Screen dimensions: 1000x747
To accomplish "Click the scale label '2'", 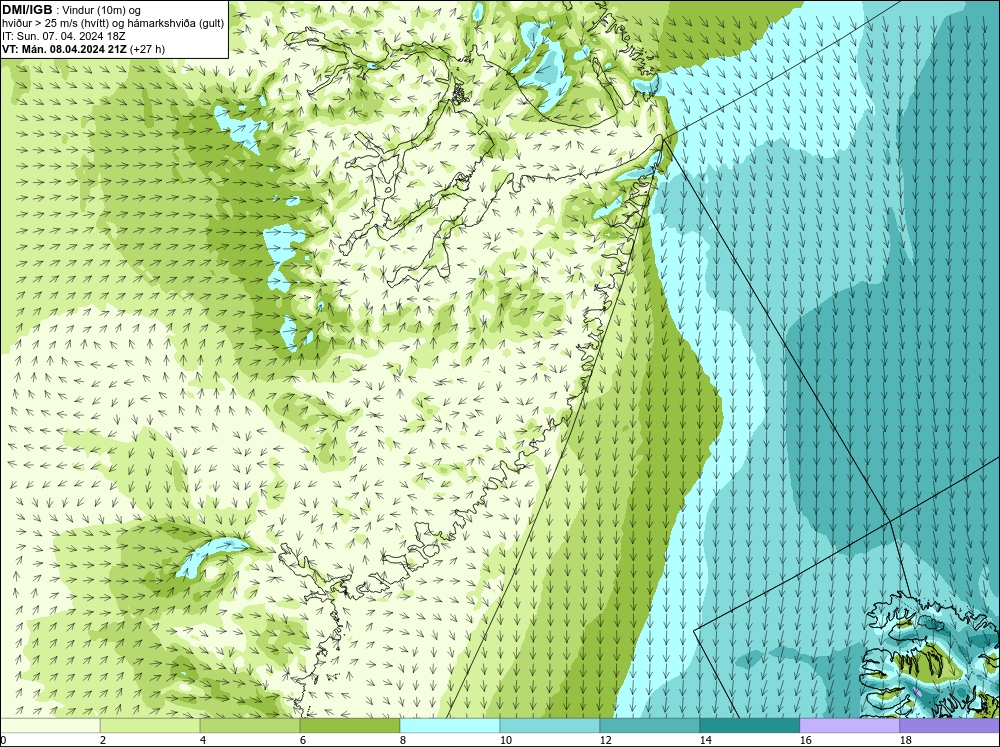I will pyautogui.click(x=103, y=740).
